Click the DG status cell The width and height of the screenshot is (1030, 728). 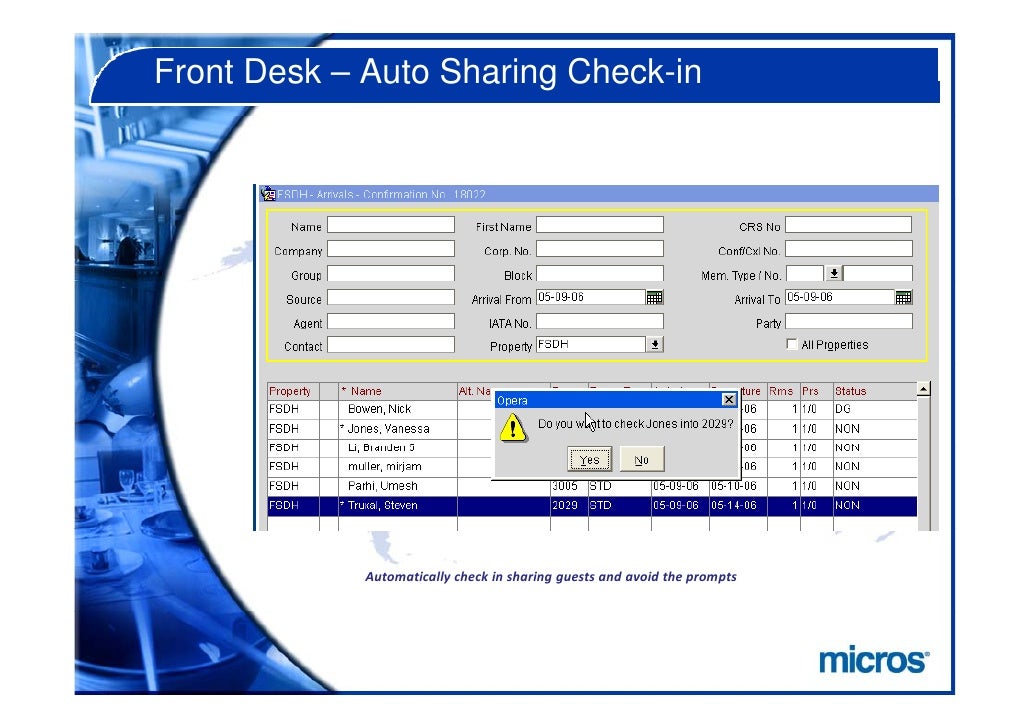[875, 409]
